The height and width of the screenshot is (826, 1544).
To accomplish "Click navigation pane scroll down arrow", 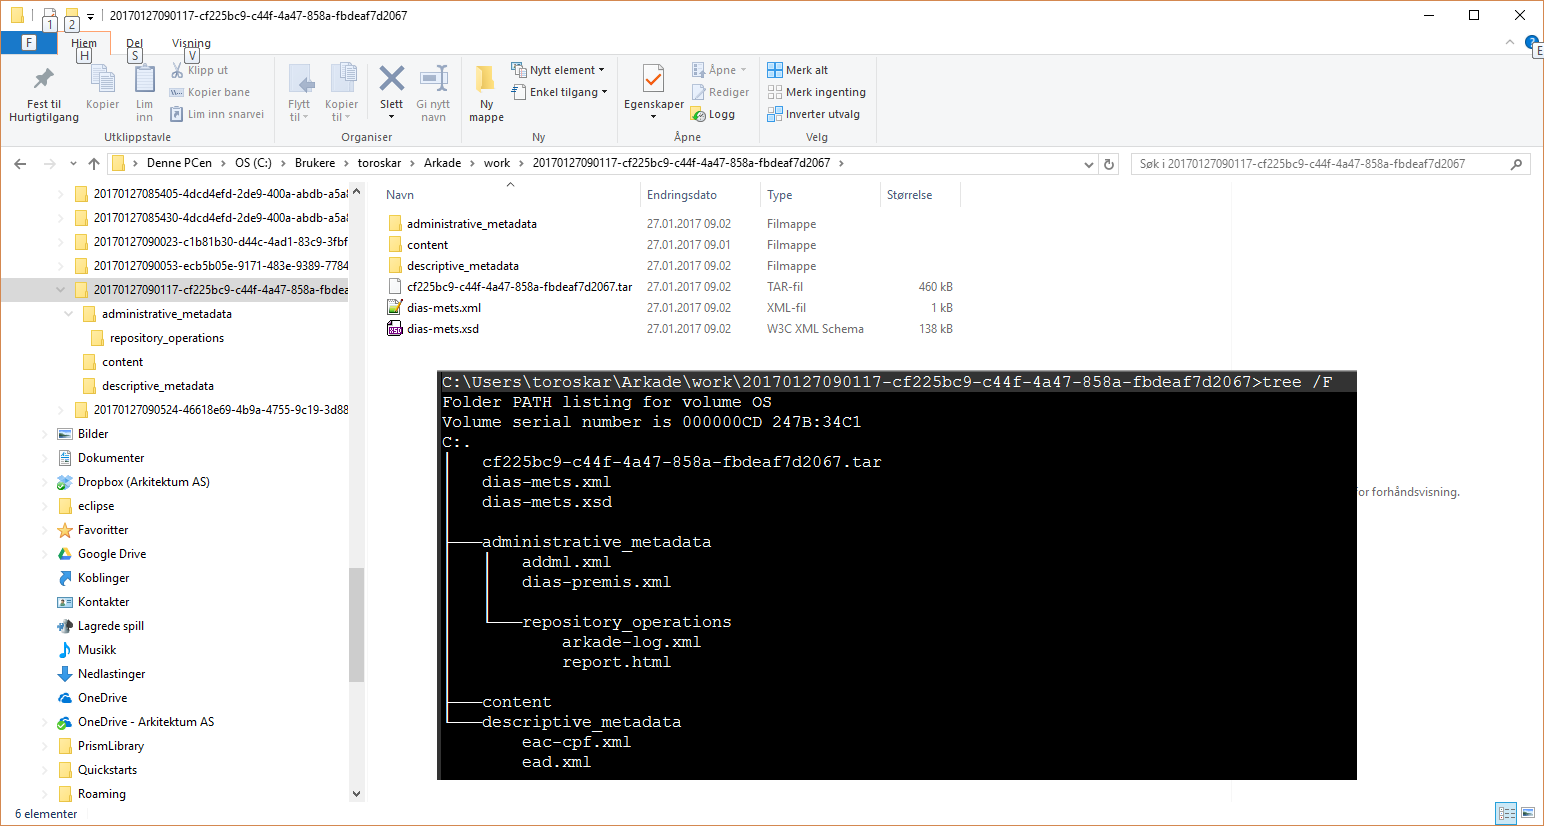I will click(356, 794).
